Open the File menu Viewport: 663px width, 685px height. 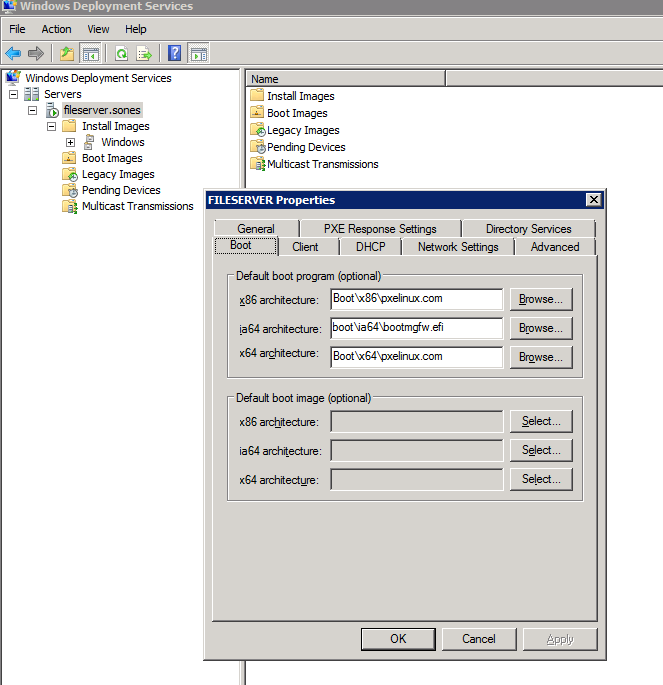pyautogui.click(x=17, y=29)
